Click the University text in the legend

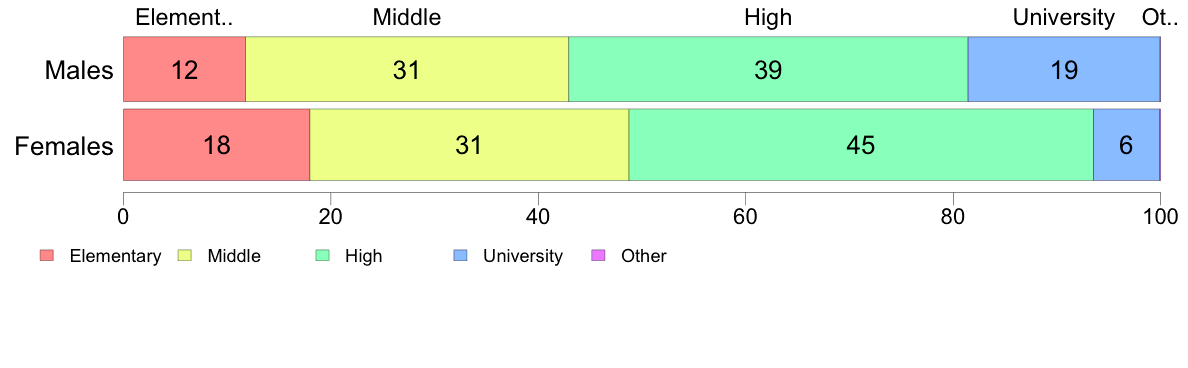[x=523, y=256]
